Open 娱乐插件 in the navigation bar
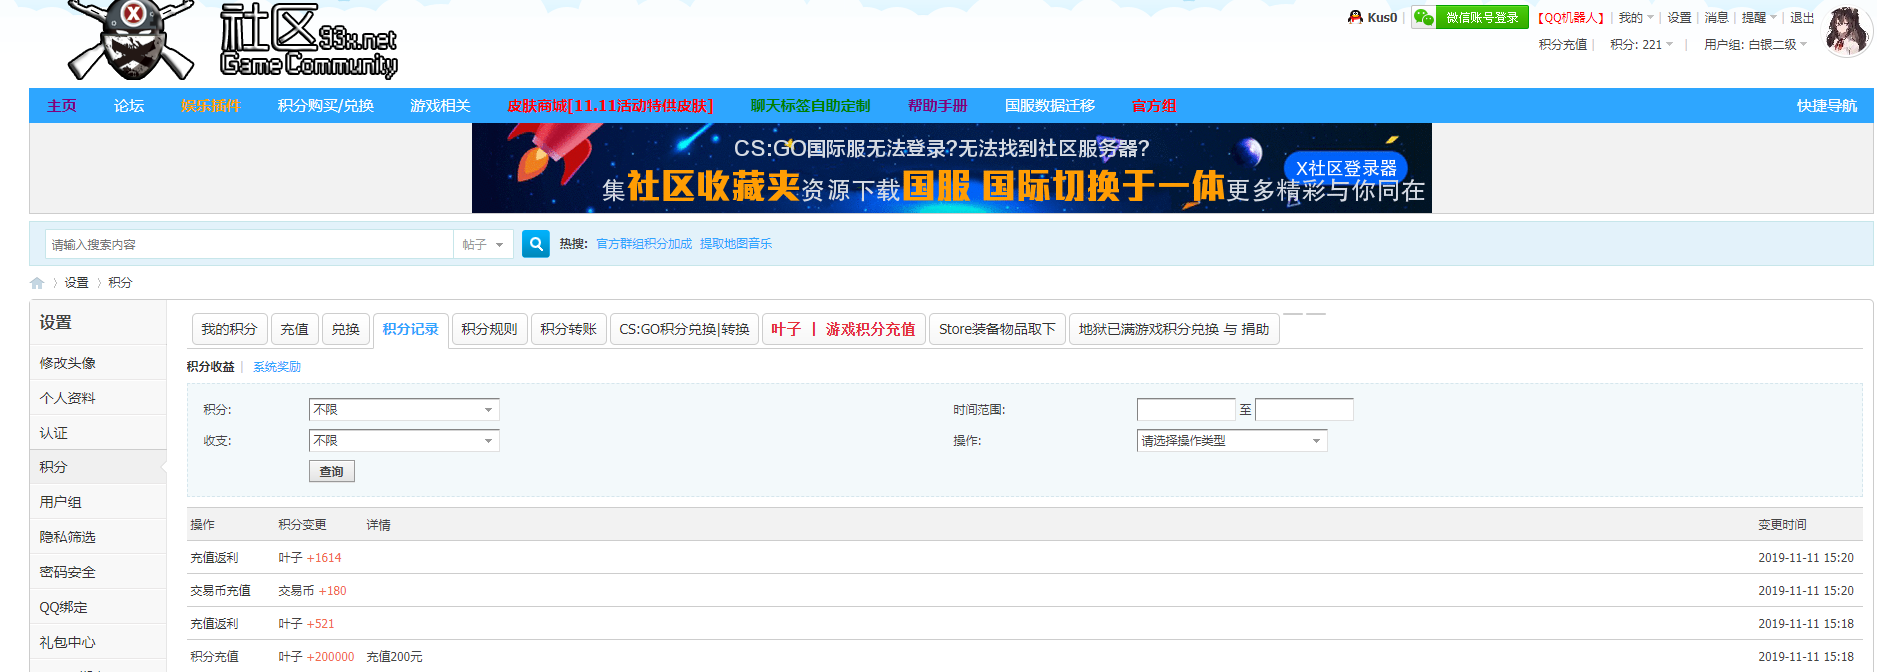The width and height of the screenshot is (1877, 672). (x=211, y=106)
